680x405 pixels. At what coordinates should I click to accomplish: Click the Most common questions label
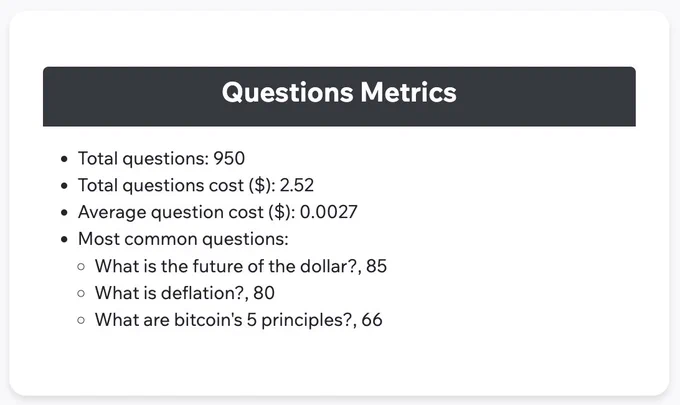pos(183,239)
